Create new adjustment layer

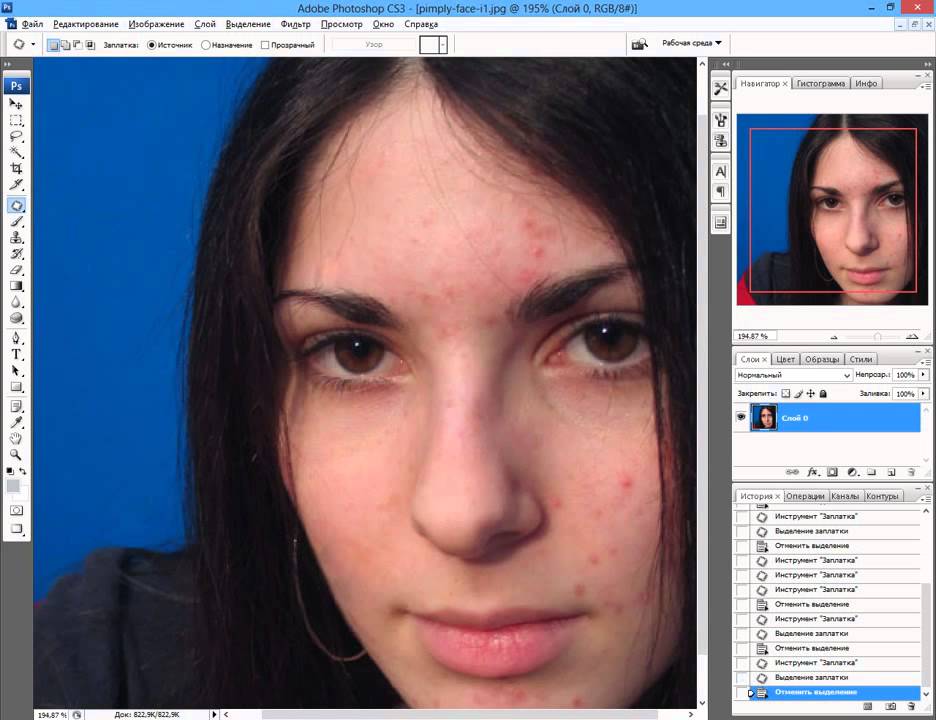point(852,472)
